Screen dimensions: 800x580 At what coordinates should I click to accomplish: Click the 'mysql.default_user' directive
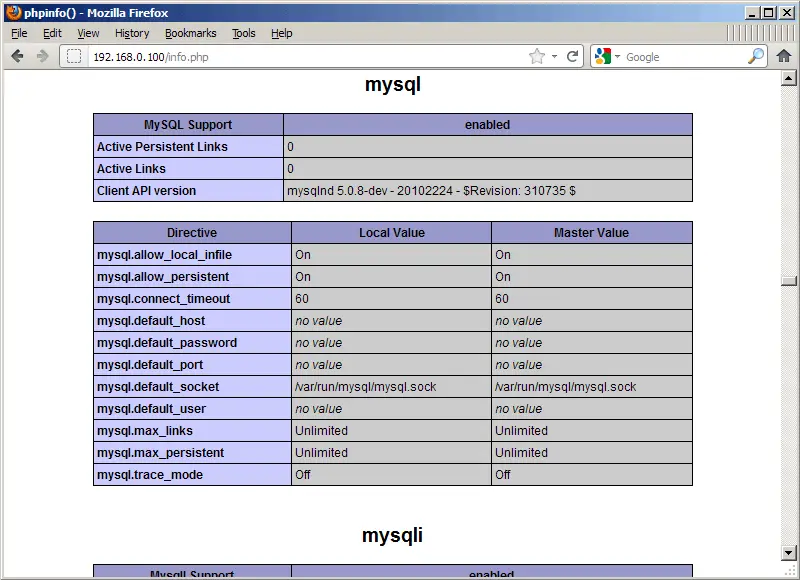point(152,408)
